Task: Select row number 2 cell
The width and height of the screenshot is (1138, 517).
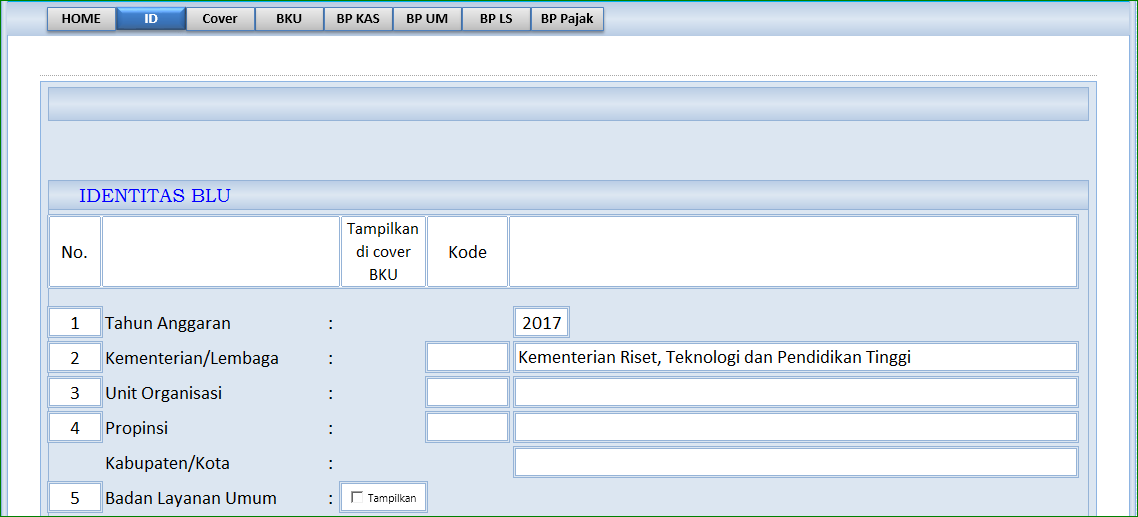Action: [75, 357]
